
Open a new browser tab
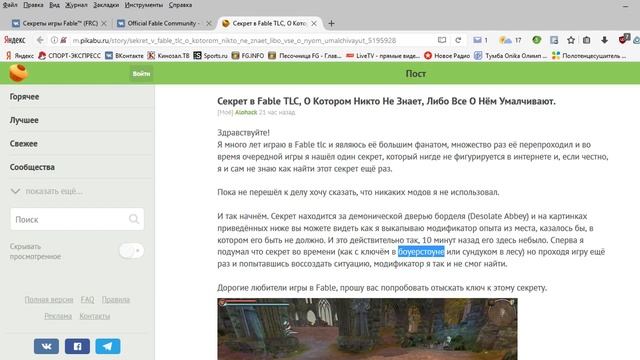coord(331,23)
